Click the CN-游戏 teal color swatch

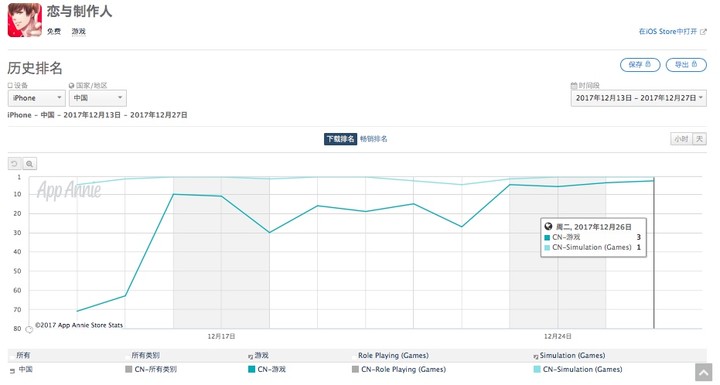click(x=251, y=369)
